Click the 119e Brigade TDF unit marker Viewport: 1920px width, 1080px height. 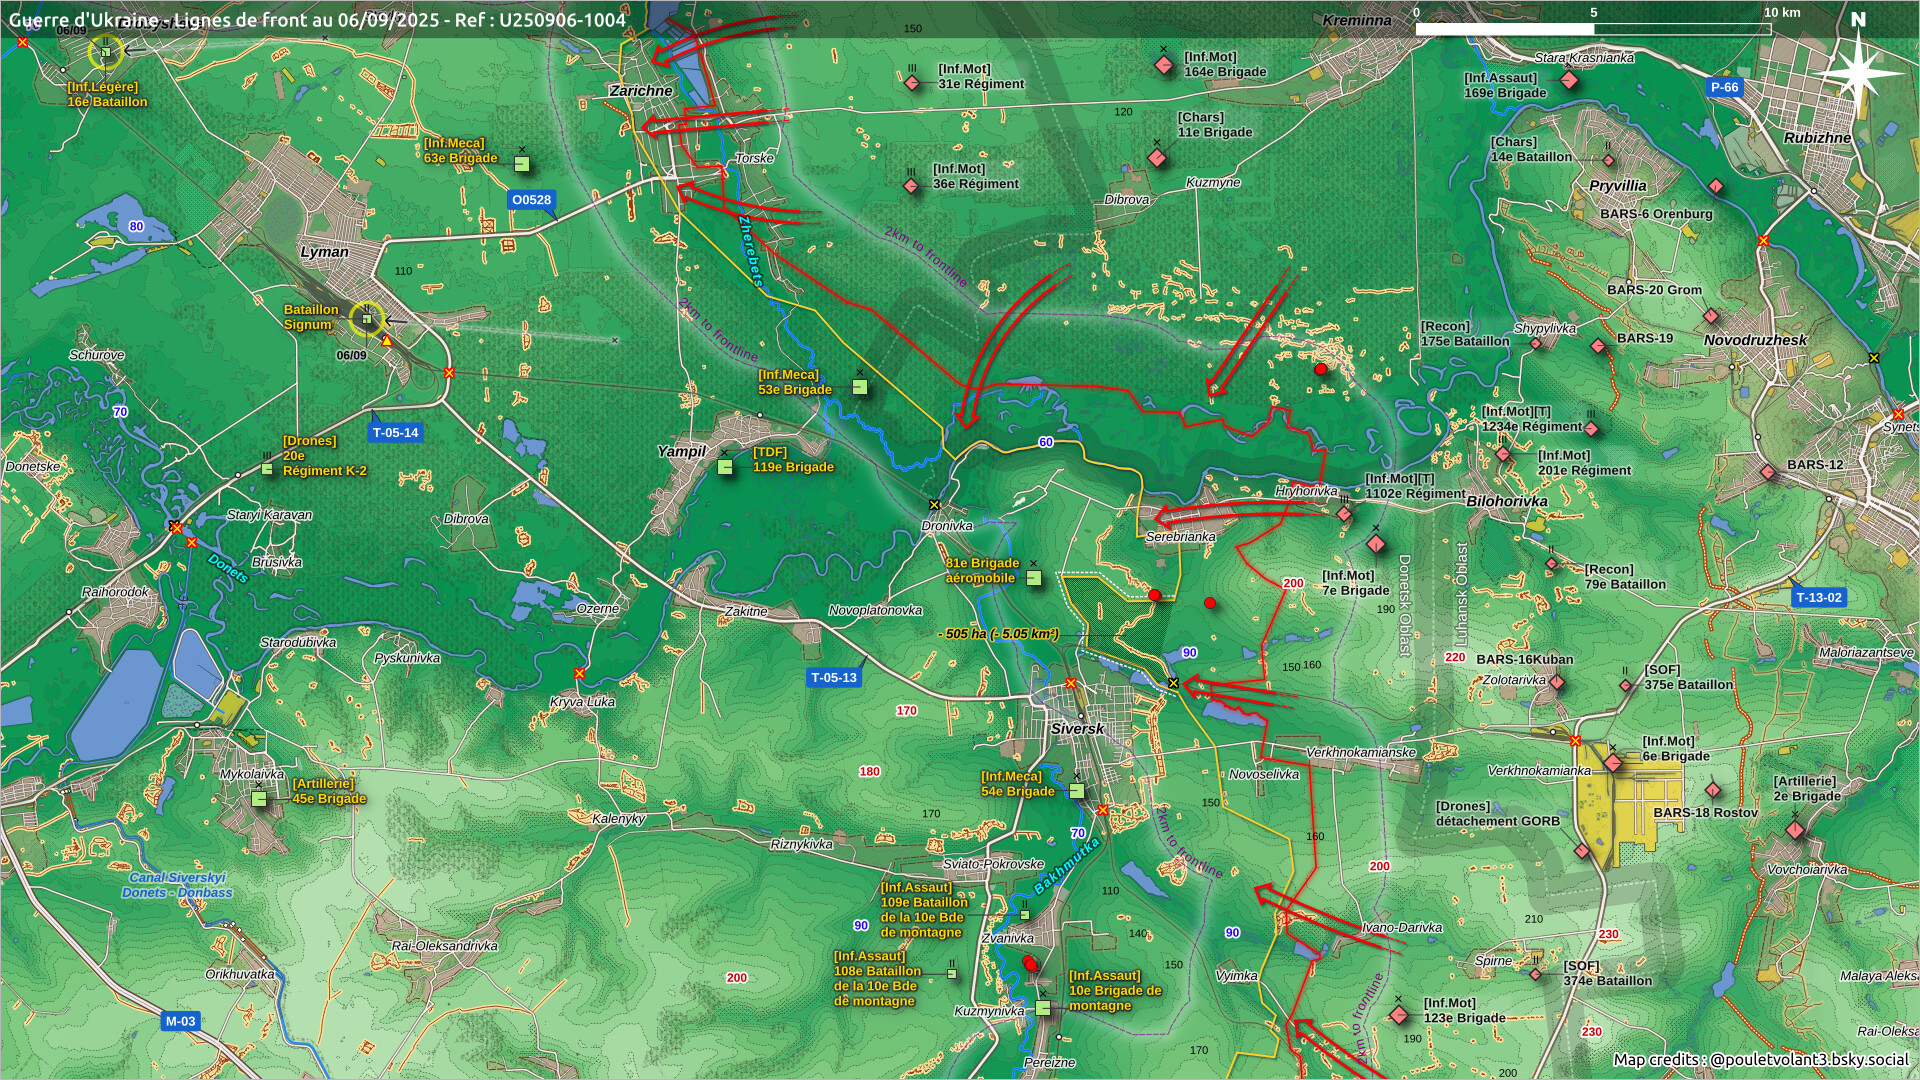pyautogui.click(x=726, y=467)
